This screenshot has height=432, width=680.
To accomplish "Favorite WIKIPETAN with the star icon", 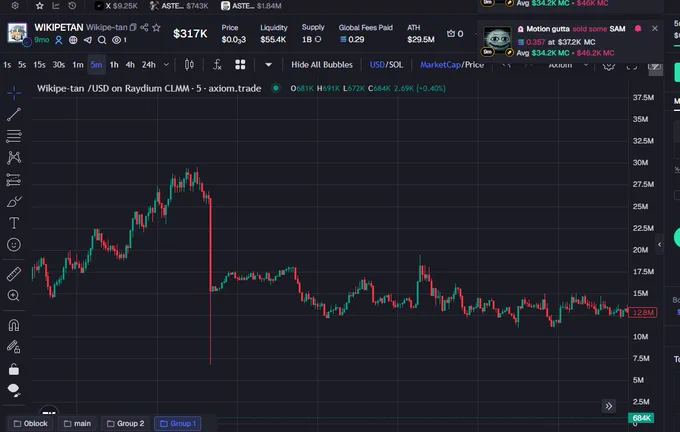I will [157, 27].
